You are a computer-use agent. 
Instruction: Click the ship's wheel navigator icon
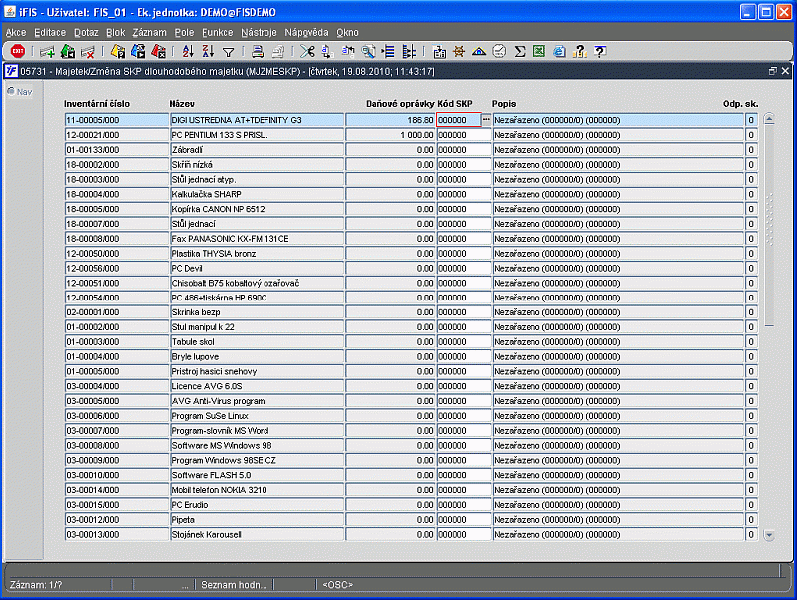pos(459,51)
